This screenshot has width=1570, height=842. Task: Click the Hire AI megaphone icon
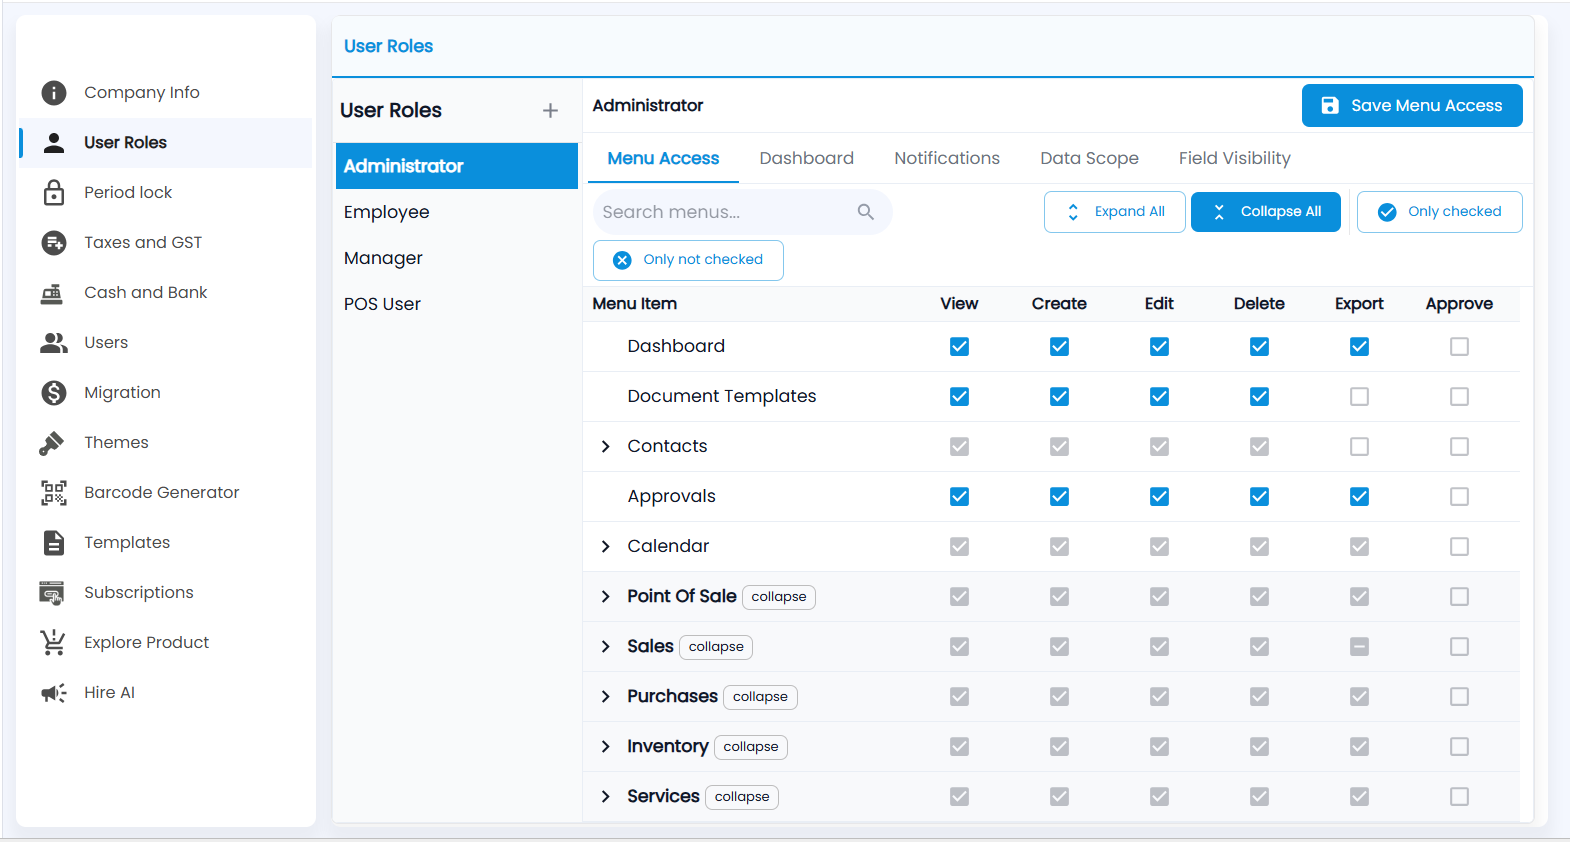coord(54,693)
